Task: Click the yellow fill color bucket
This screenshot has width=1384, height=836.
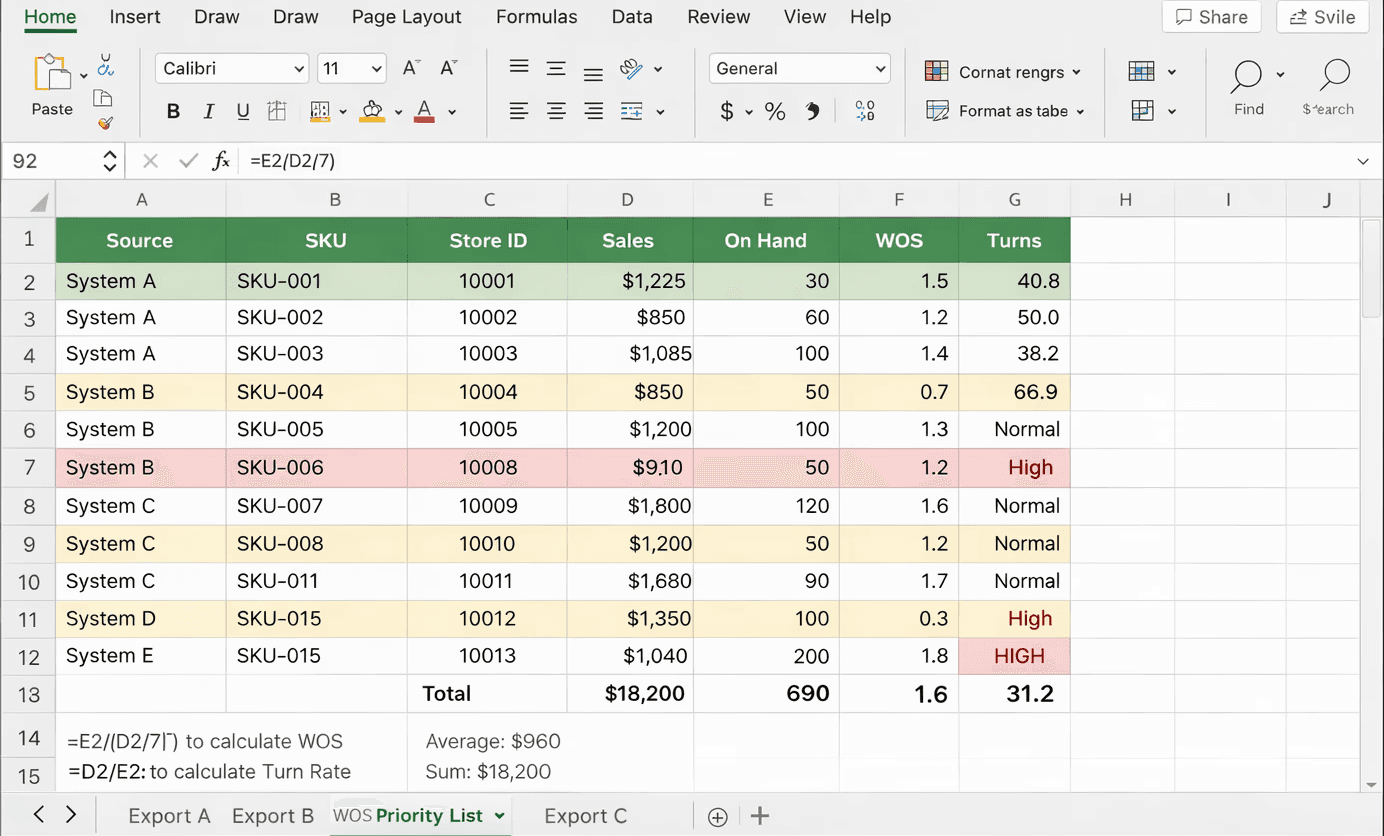Action: point(372,111)
